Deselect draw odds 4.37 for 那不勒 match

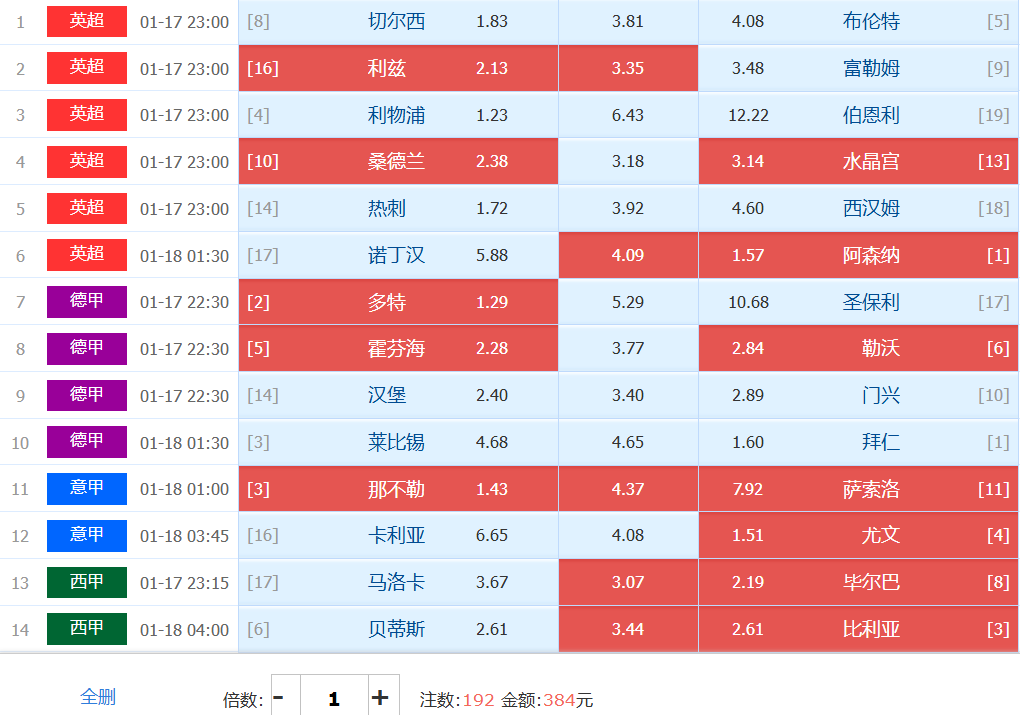pos(628,489)
